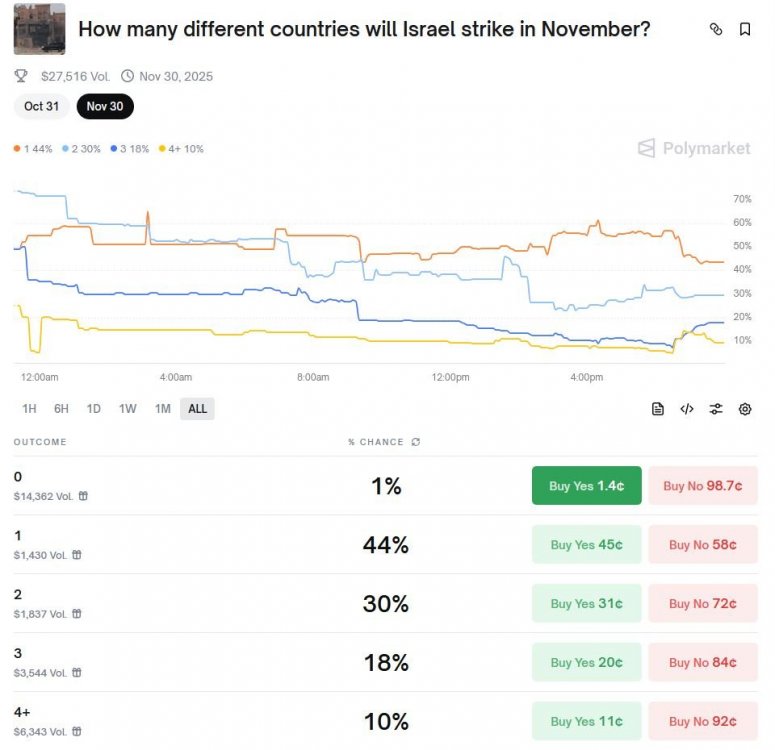The width and height of the screenshot is (775, 750).
Task: Refresh the % chance column
Action: (416, 441)
